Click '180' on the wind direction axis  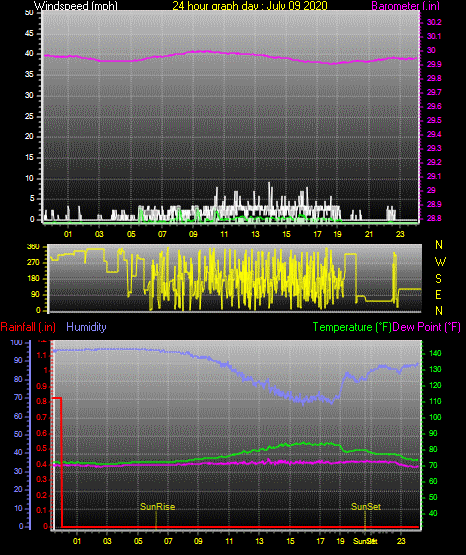[34, 279]
